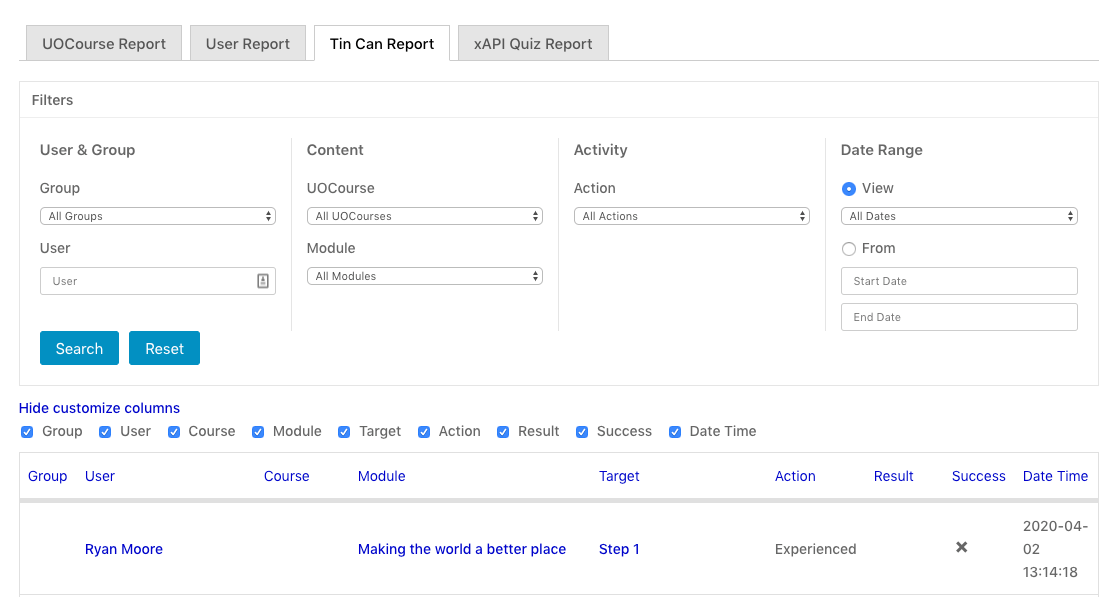The width and height of the screenshot is (1115, 597).
Task: Expand the All Modules dropdown
Action: [x=424, y=276]
